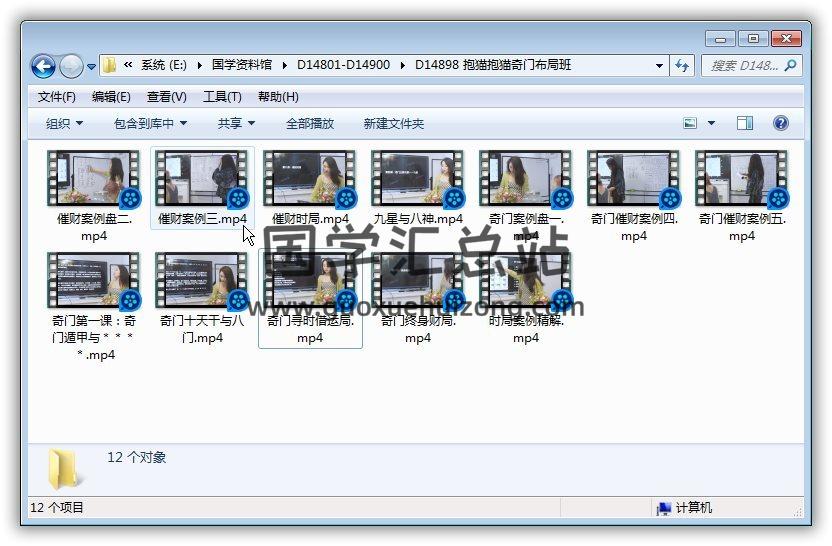Image resolution: width=832 pixels, height=546 pixels.
Task: Select 系统 (E:) in the address path
Action: [x=163, y=65]
